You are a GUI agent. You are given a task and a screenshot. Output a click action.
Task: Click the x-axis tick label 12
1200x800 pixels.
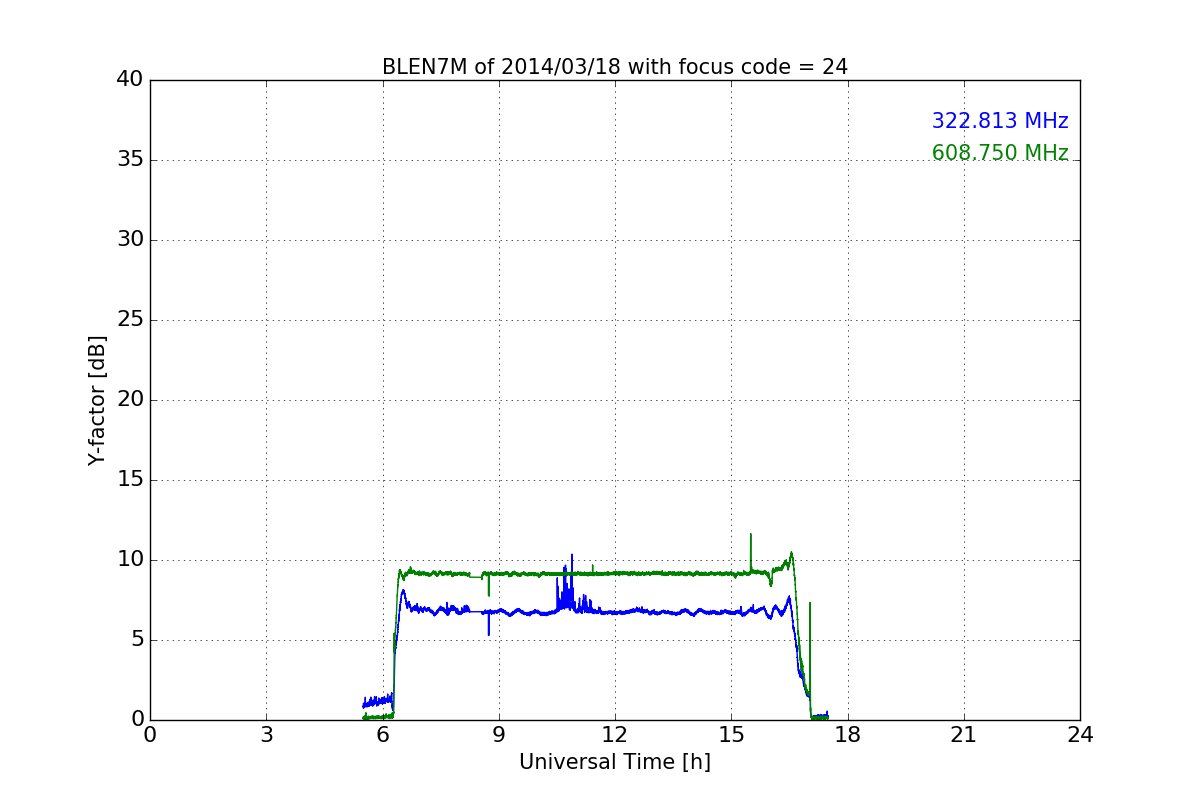point(615,735)
